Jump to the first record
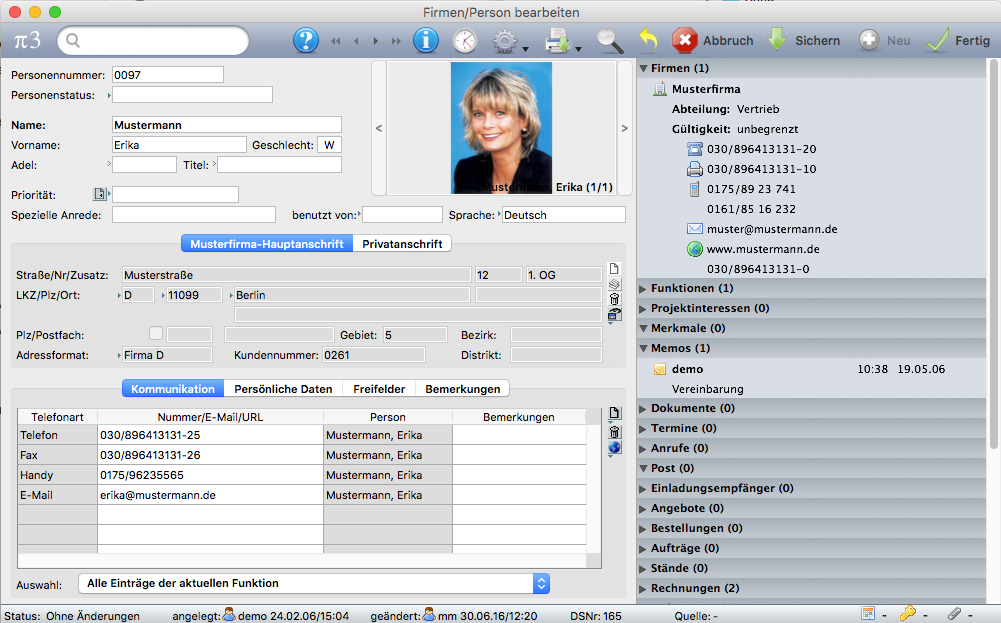Viewport: 1001px width, 623px height. tap(336, 41)
